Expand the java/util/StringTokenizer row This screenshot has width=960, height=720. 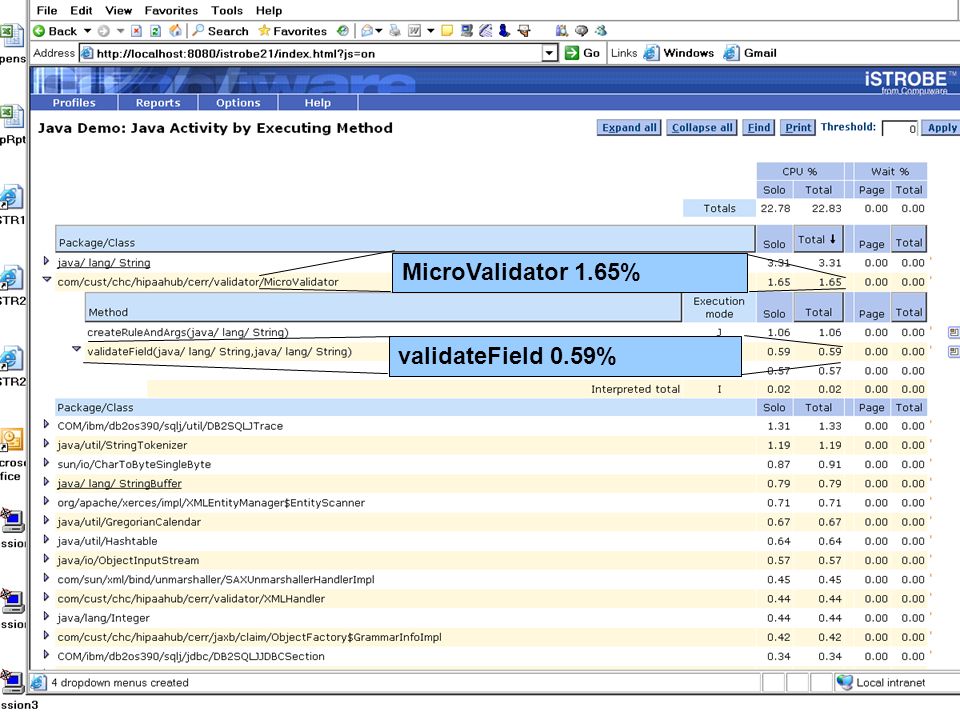point(46,443)
